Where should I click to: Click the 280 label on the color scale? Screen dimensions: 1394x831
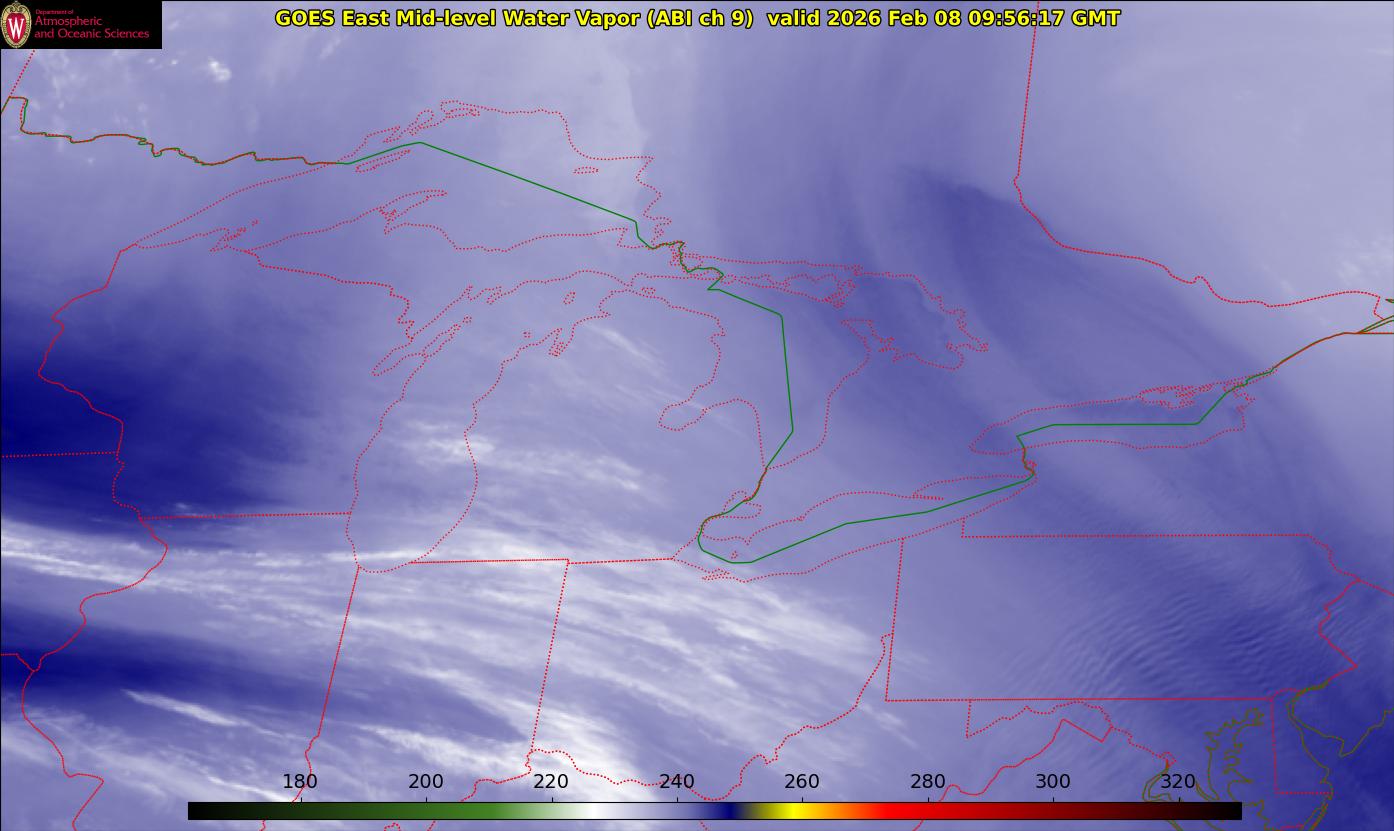pos(928,781)
